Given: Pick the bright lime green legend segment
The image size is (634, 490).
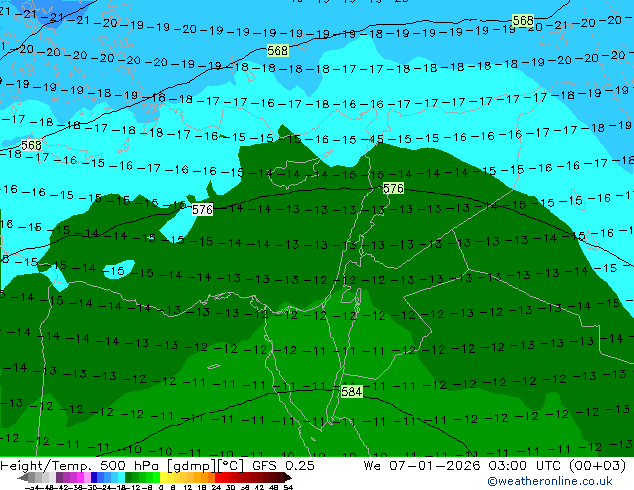Looking at the screenshot, I should coord(156,477).
